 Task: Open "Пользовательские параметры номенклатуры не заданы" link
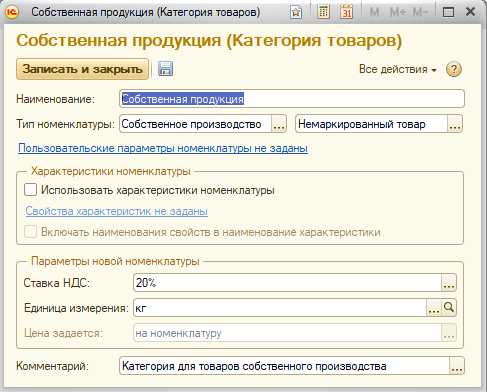pyautogui.click(x=163, y=148)
